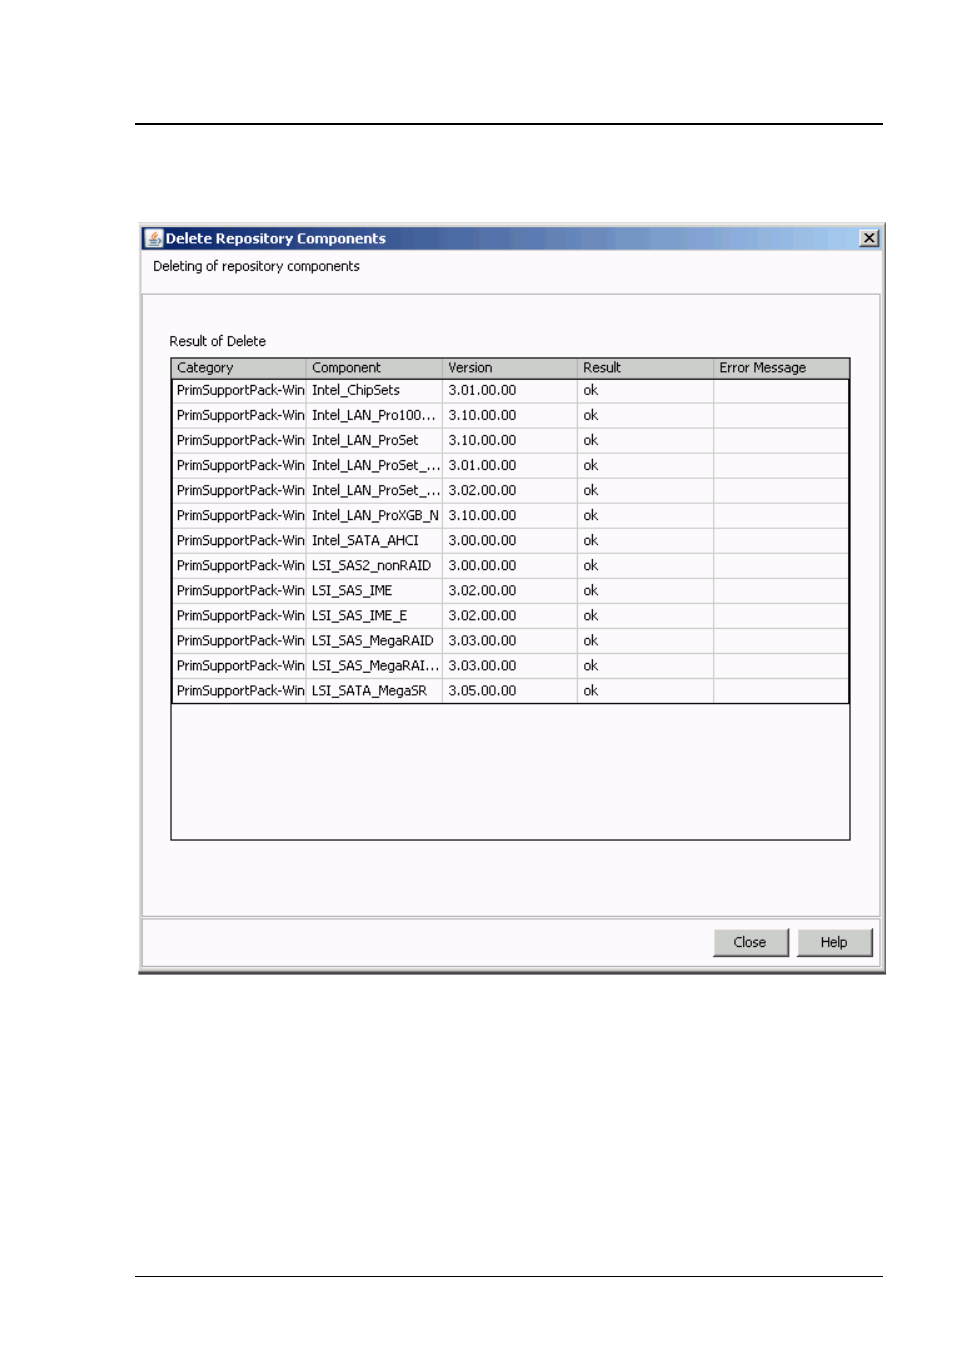Select the LSI_SAS_IME component cell
Screen dimensions: 955x1354
point(374,590)
